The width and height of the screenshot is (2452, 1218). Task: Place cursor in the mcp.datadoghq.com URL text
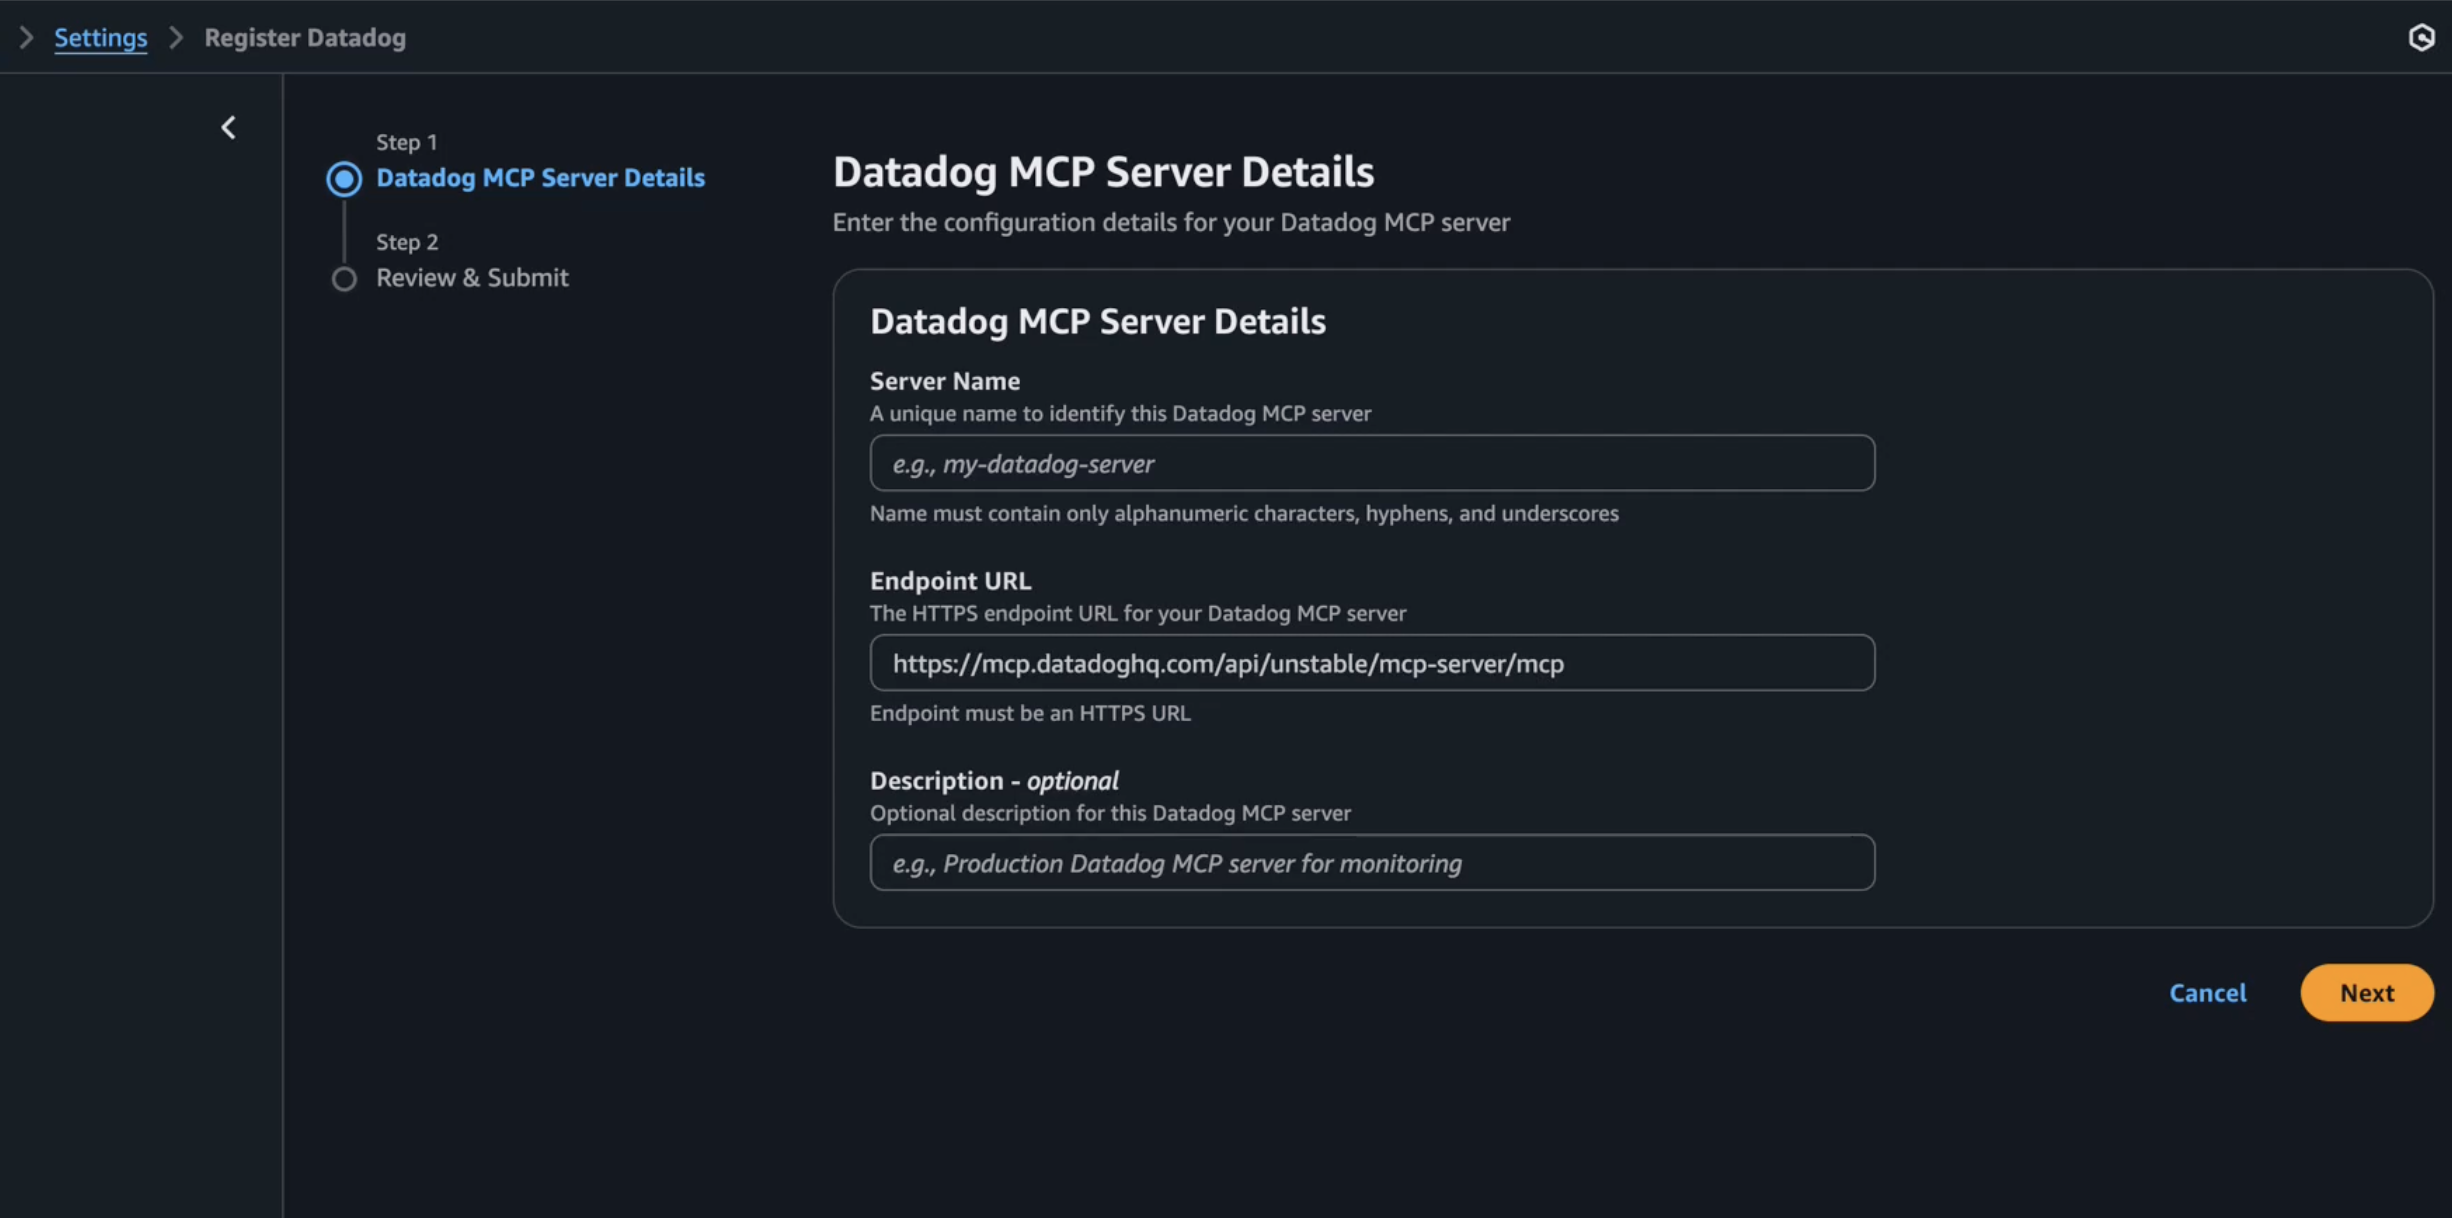pos(1228,662)
